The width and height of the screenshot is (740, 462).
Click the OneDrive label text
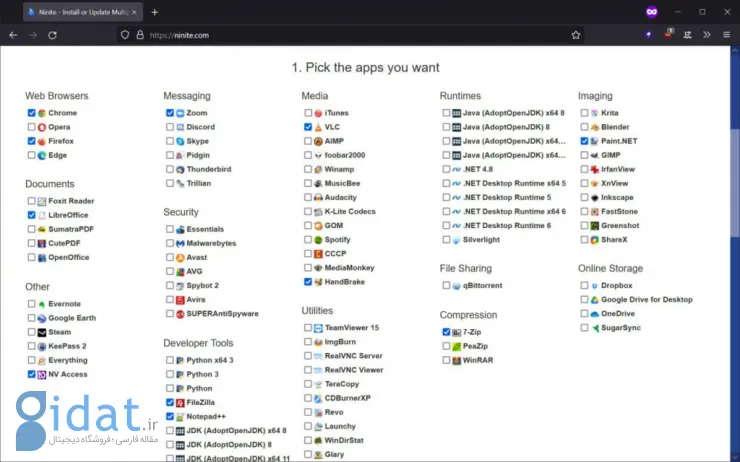pyautogui.click(x=618, y=314)
